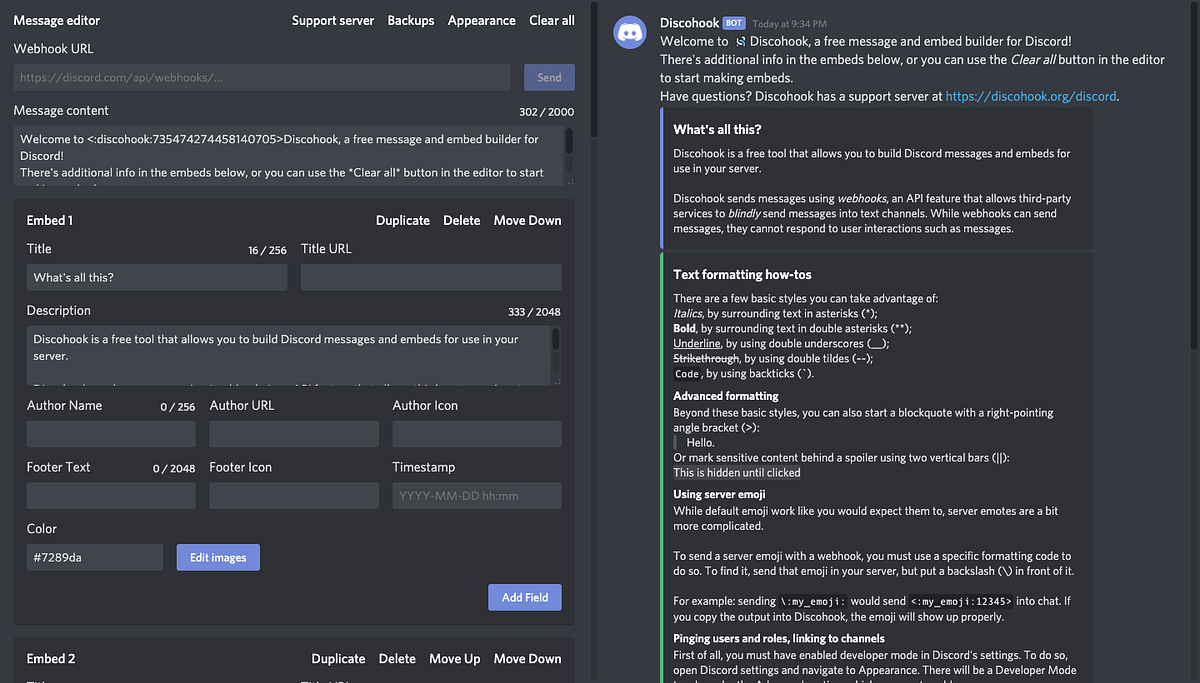This screenshot has width=1200, height=683.
Task: Click the Timestamp field of Embed 1
Action: click(x=476, y=495)
